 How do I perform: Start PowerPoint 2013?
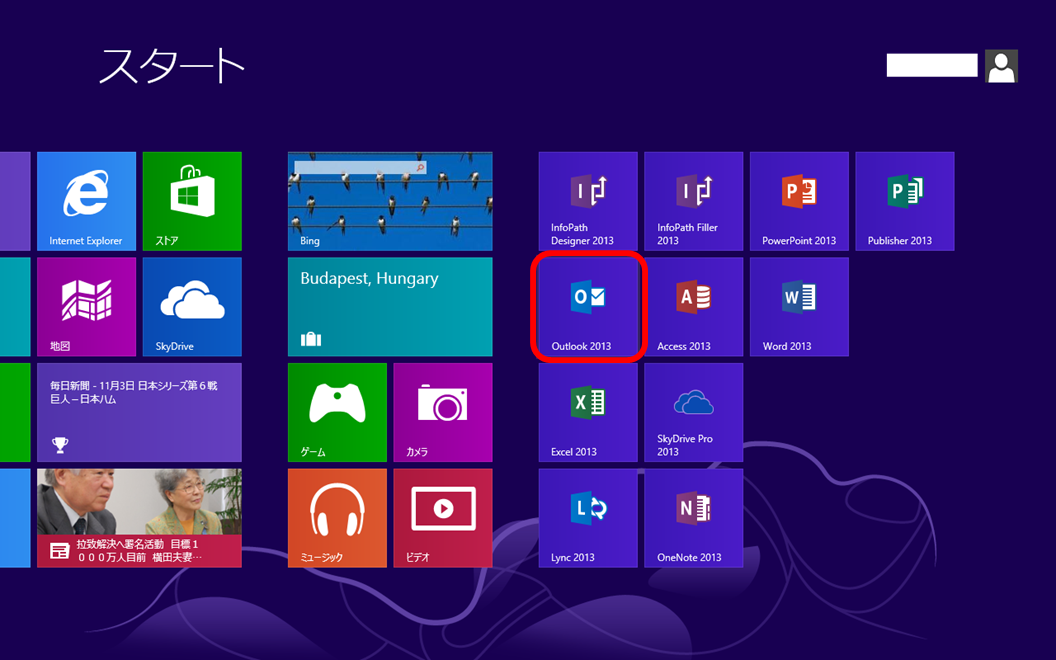tap(799, 201)
